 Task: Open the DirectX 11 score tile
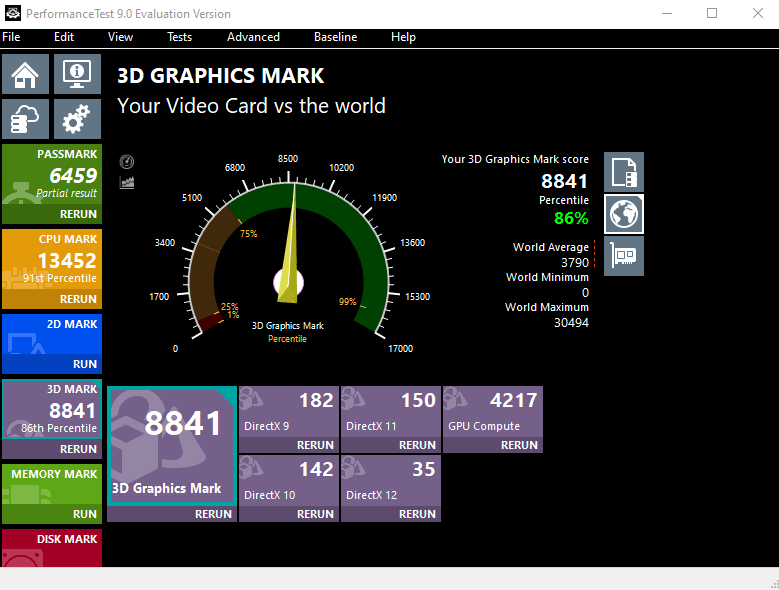coord(391,412)
